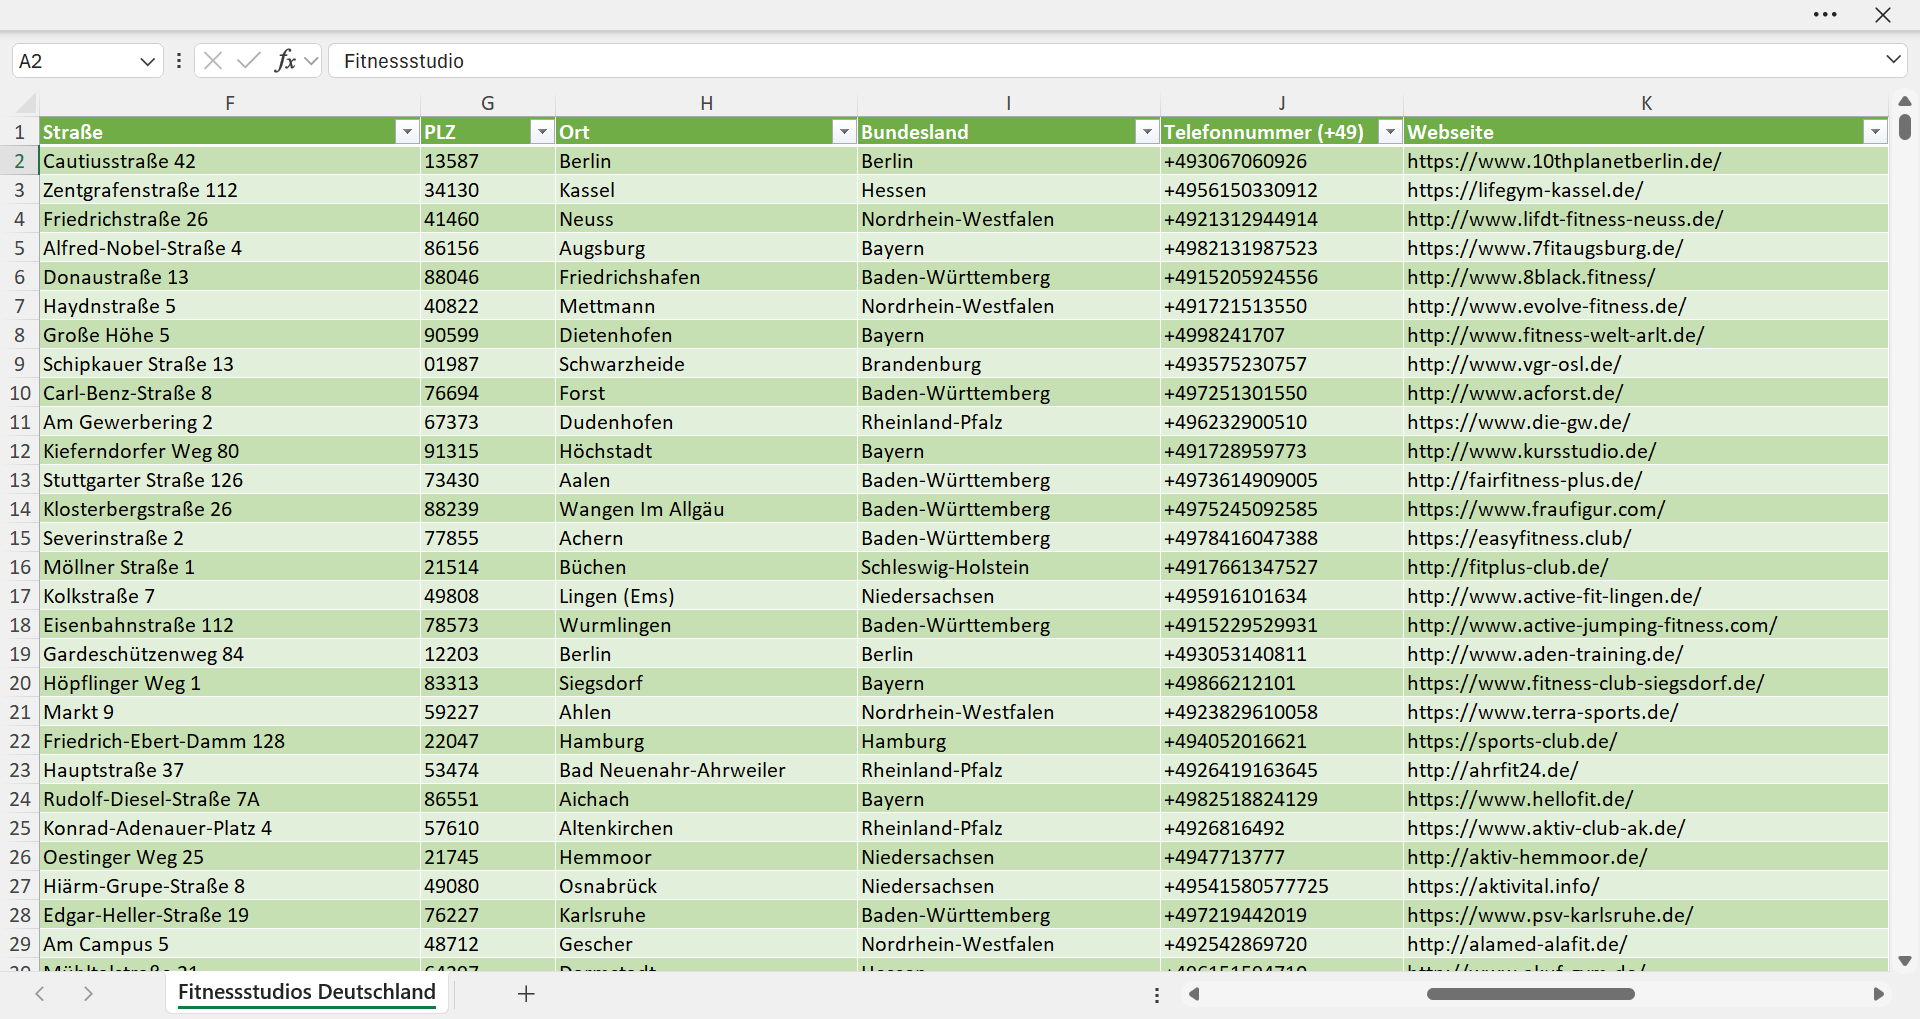1920x1019 pixels.
Task: Expand the formula bar with the chevron
Action: tap(1893, 60)
